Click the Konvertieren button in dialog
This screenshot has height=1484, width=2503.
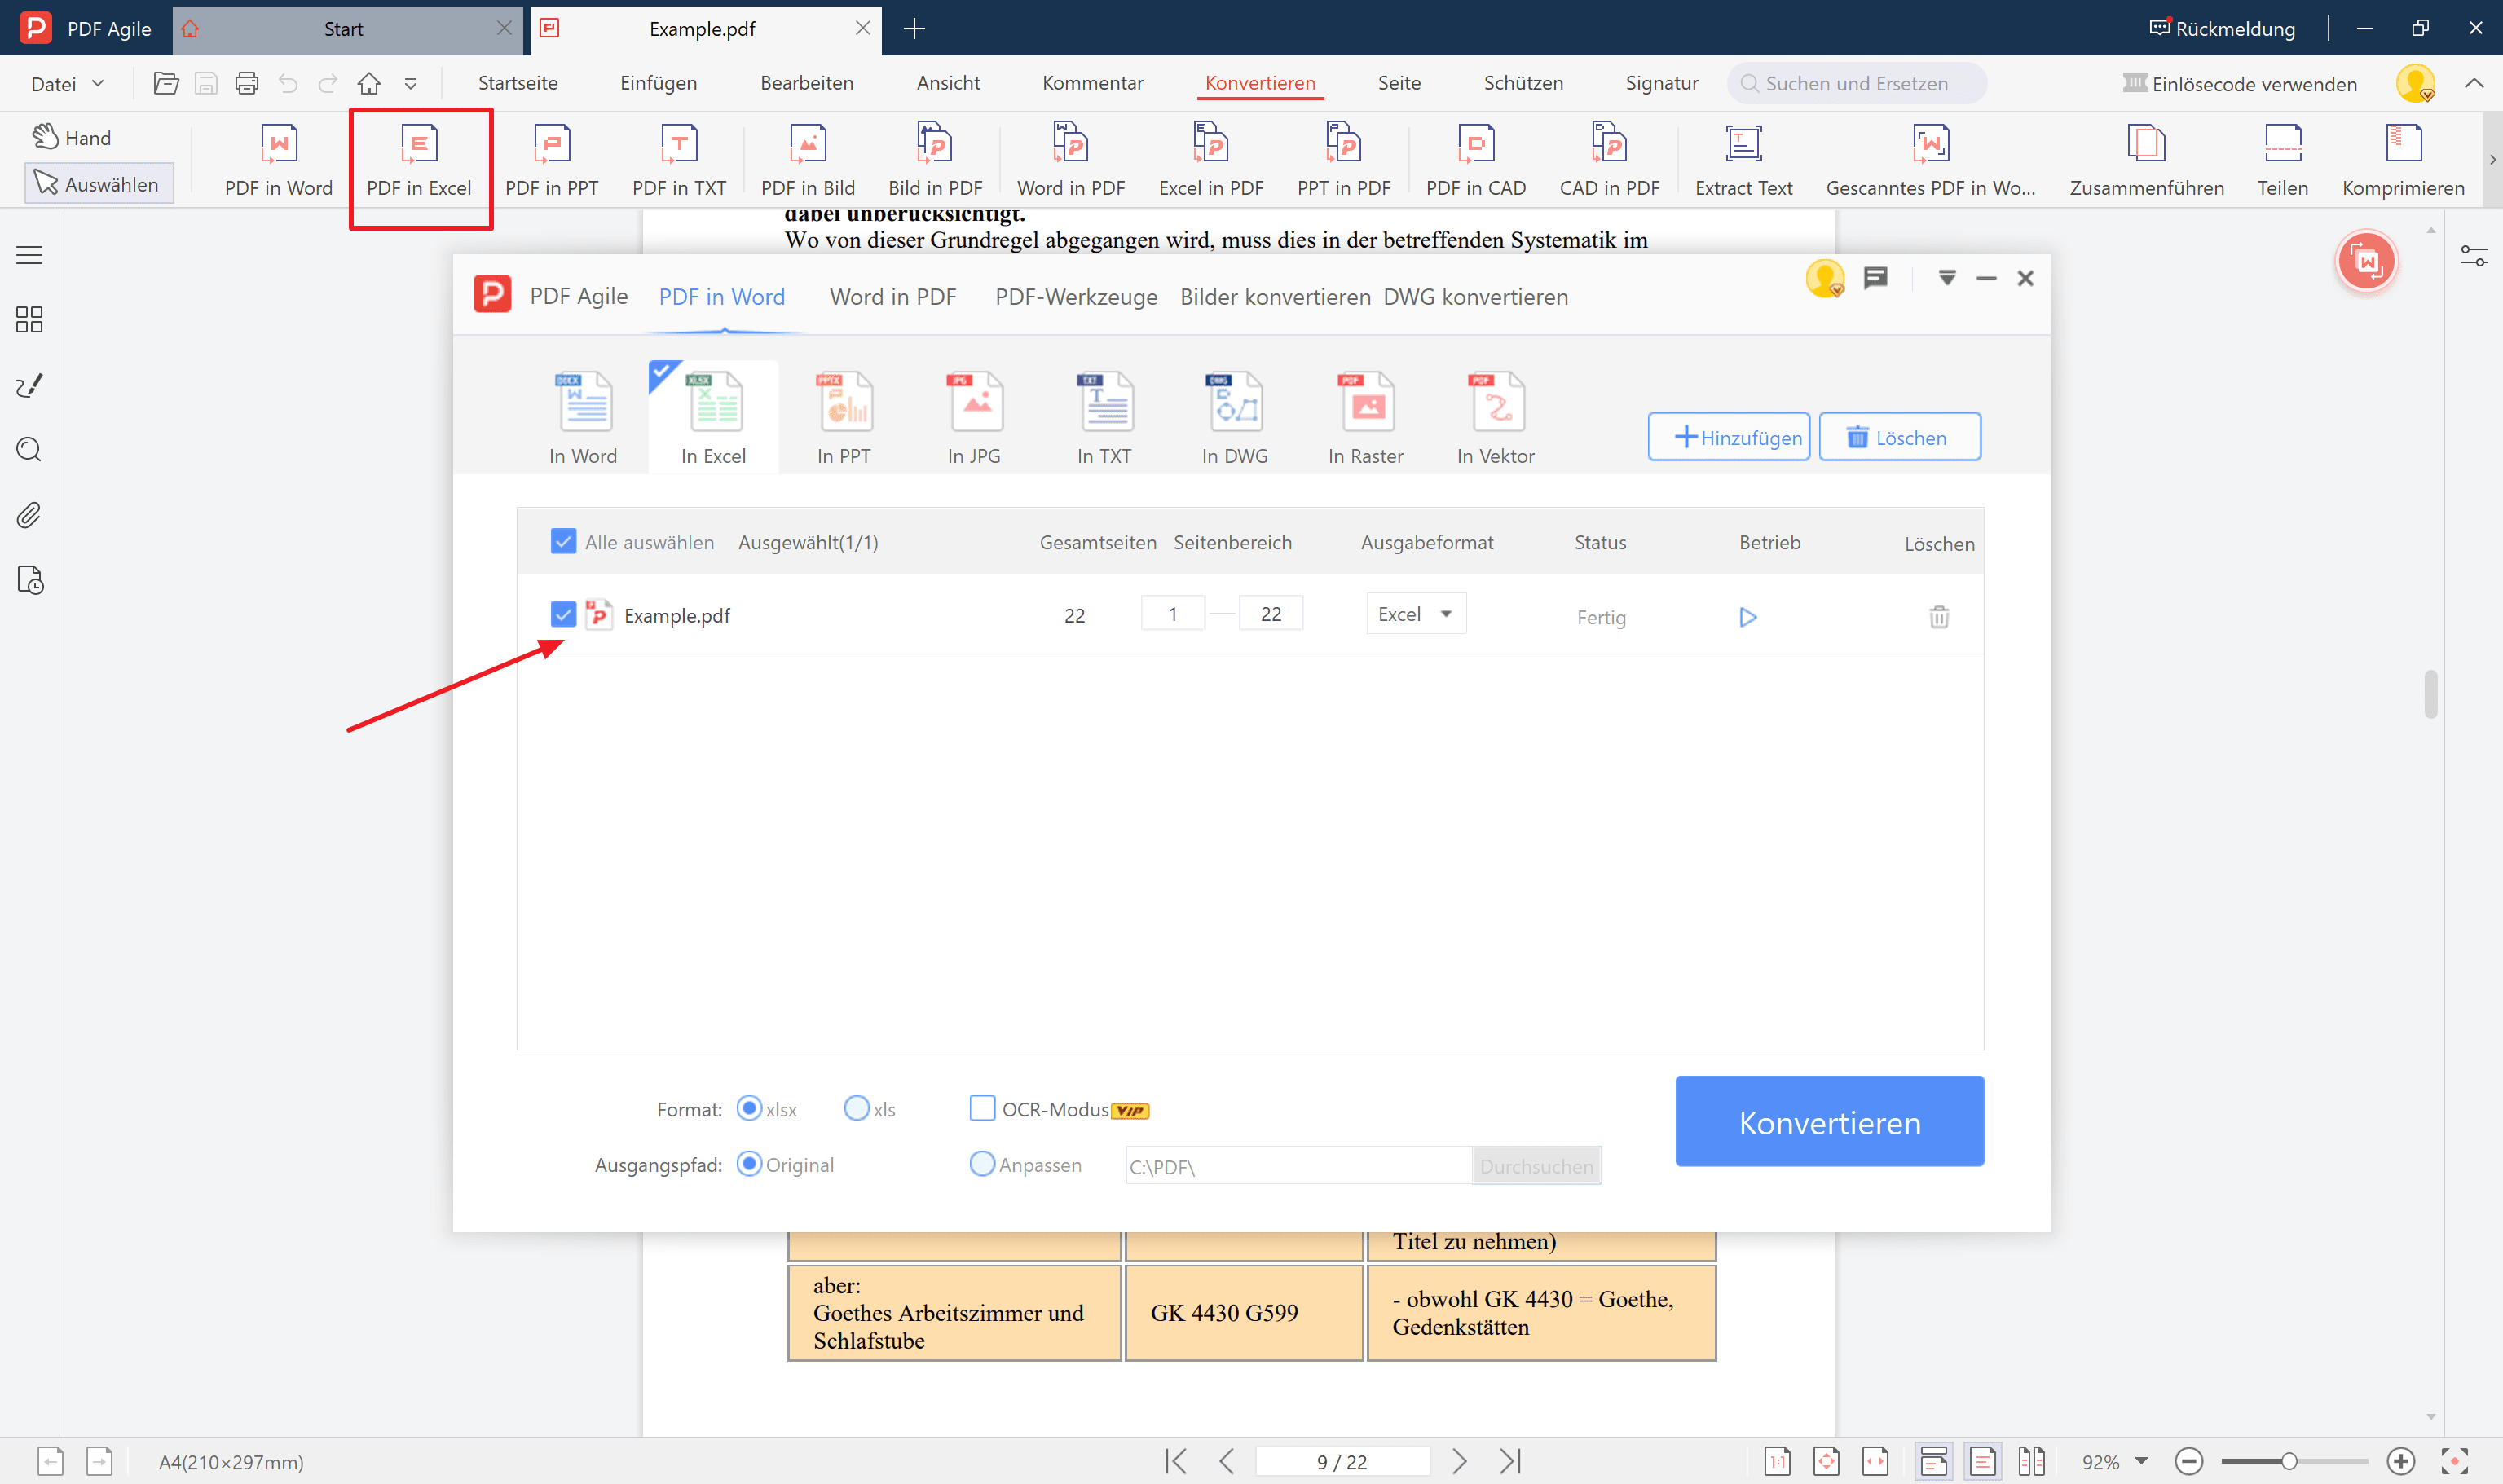[1829, 1121]
